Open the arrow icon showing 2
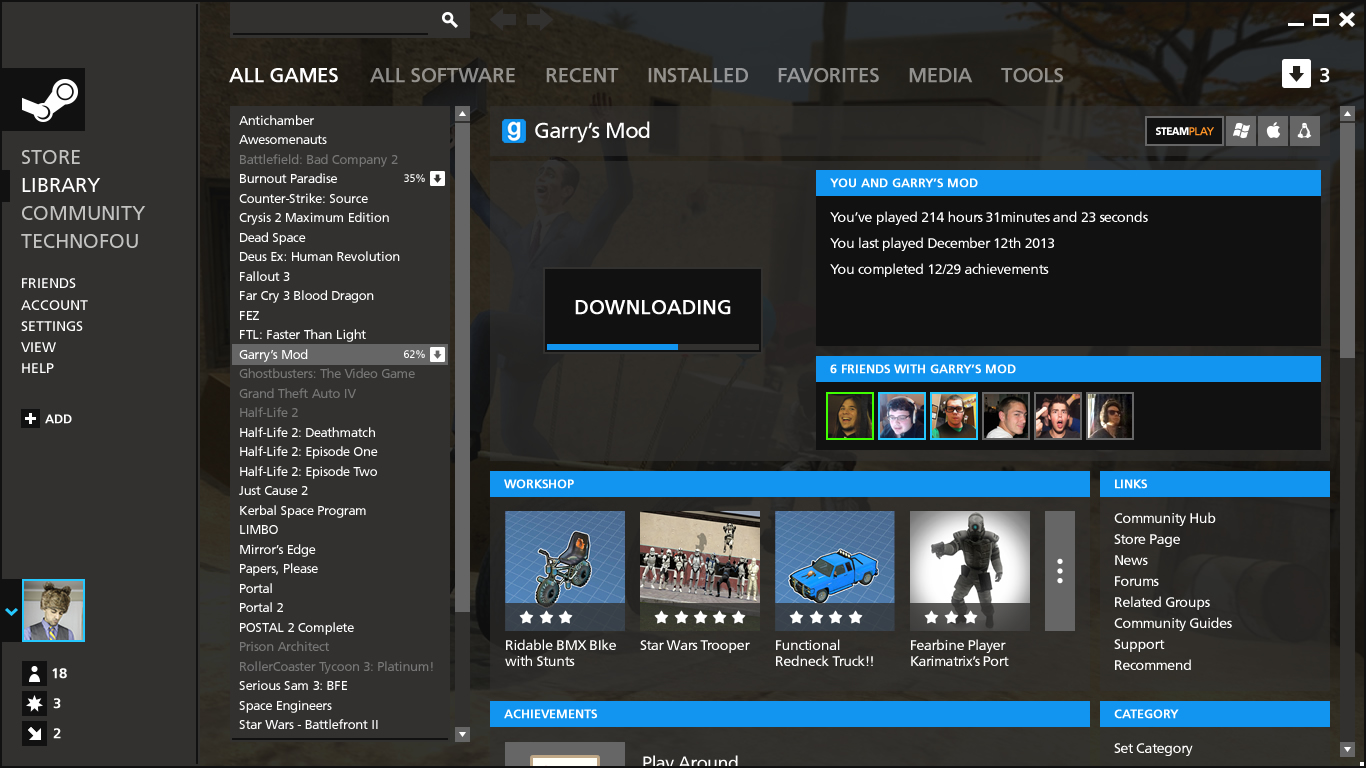Image resolution: width=1366 pixels, height=768 pixels. tap(34, 733)
